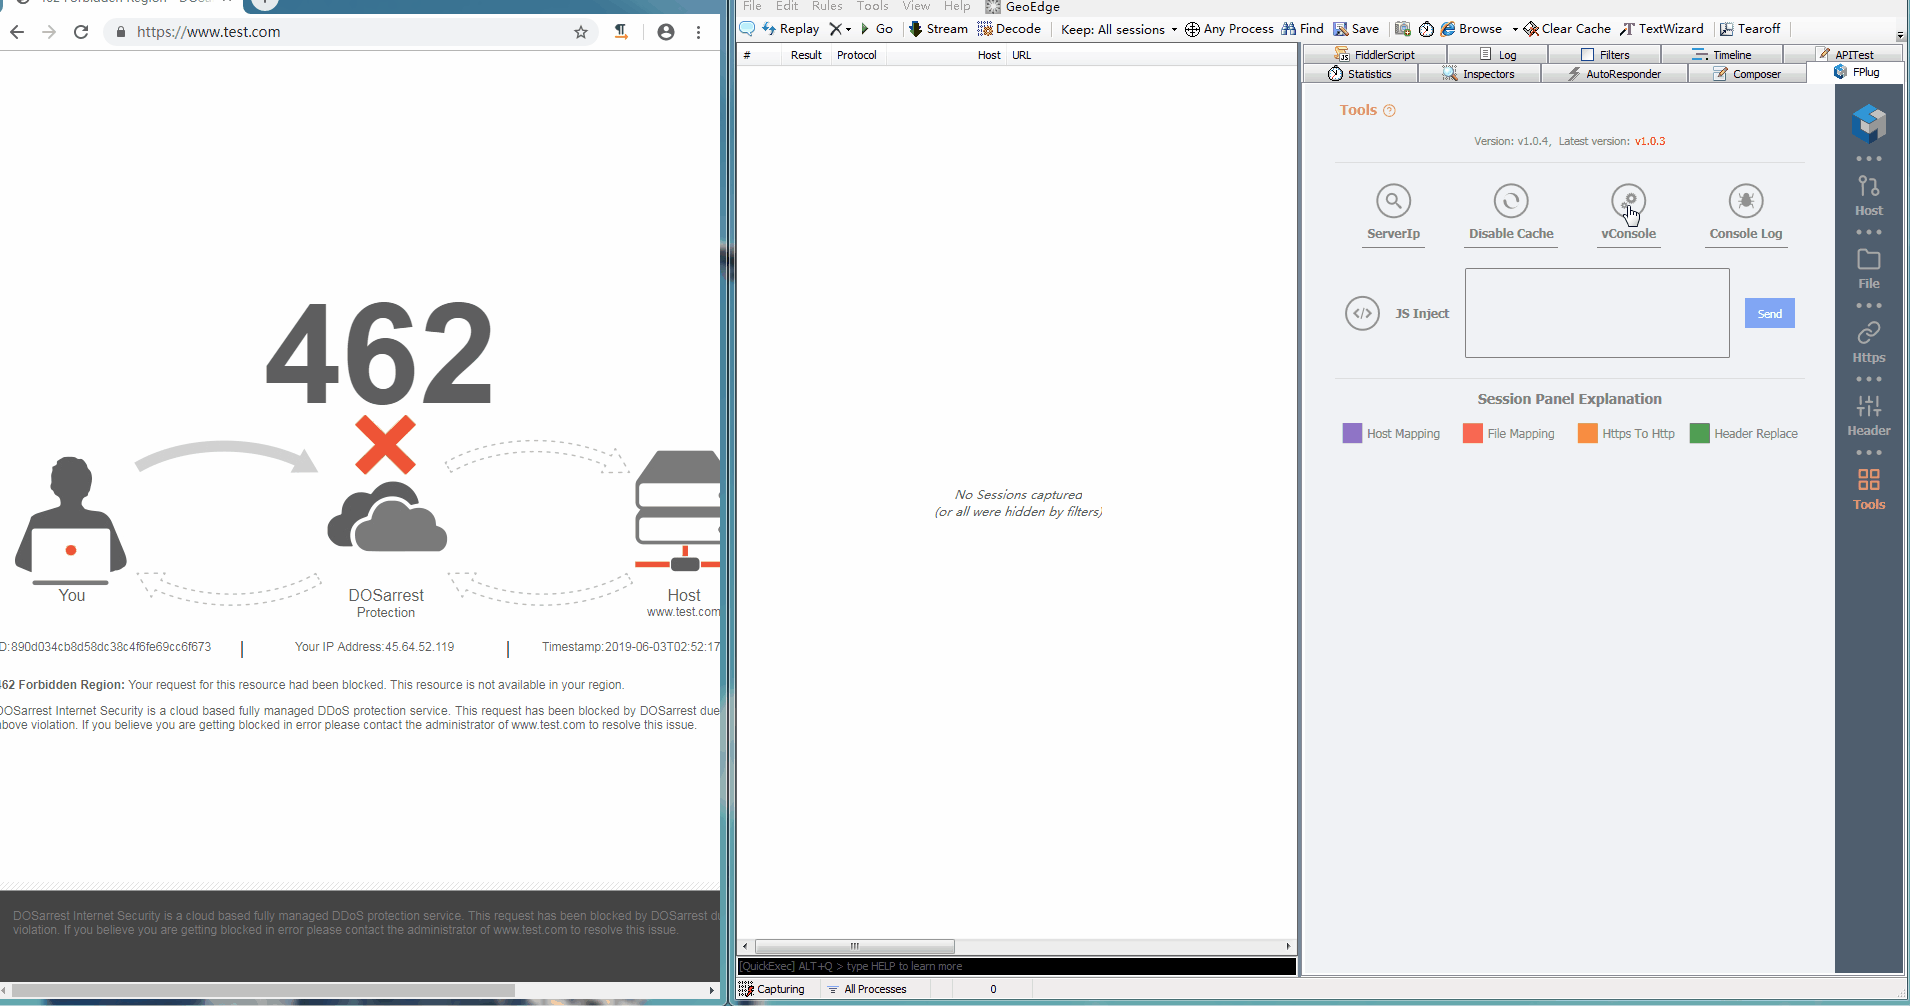
Task: Click the Go resume button
Action: coord(876,29)
